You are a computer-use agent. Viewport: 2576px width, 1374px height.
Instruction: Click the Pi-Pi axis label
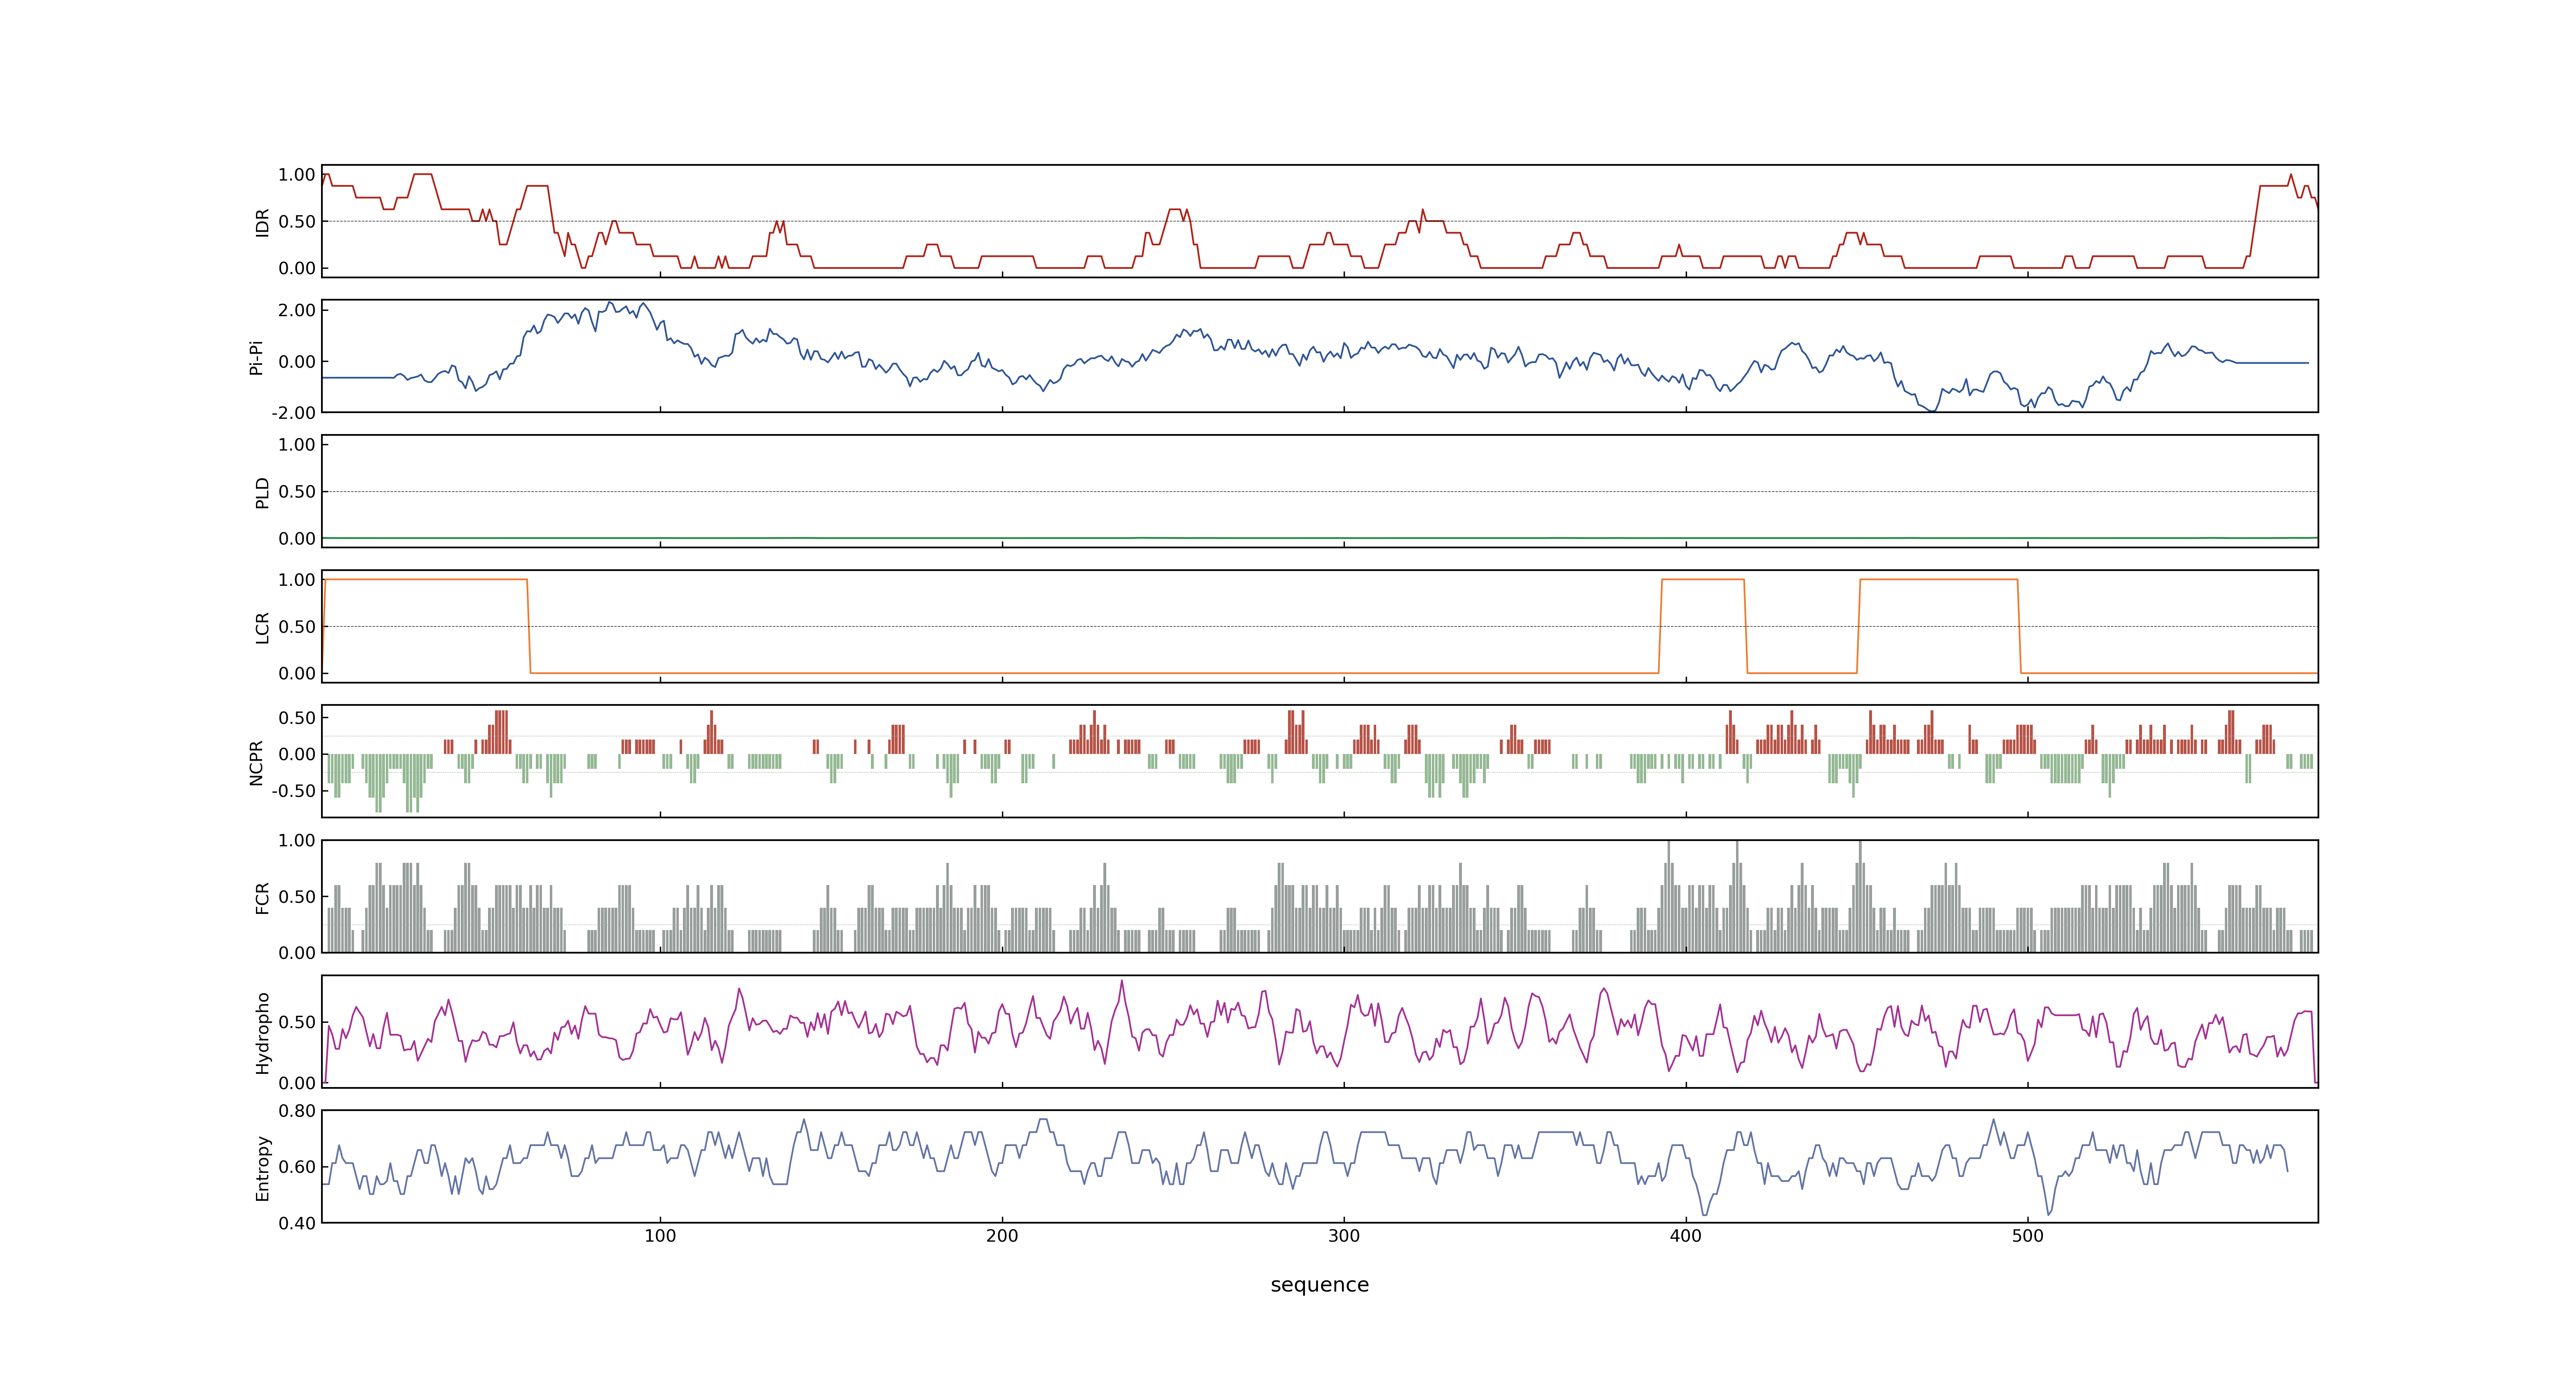[256, 358]
